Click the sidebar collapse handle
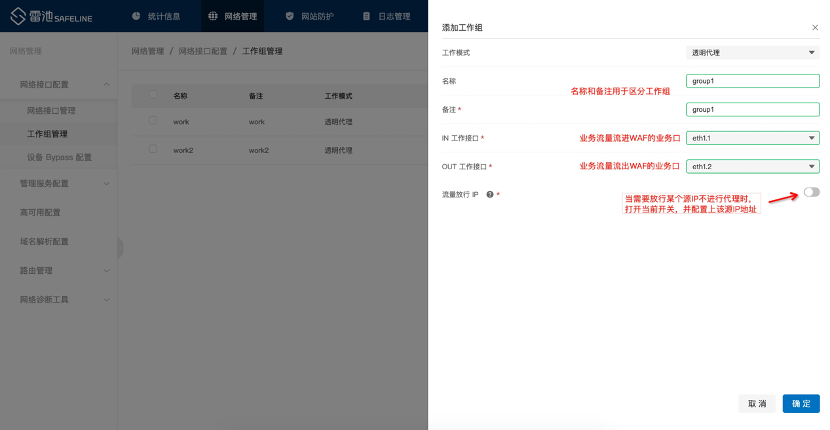 coord(120,248)
